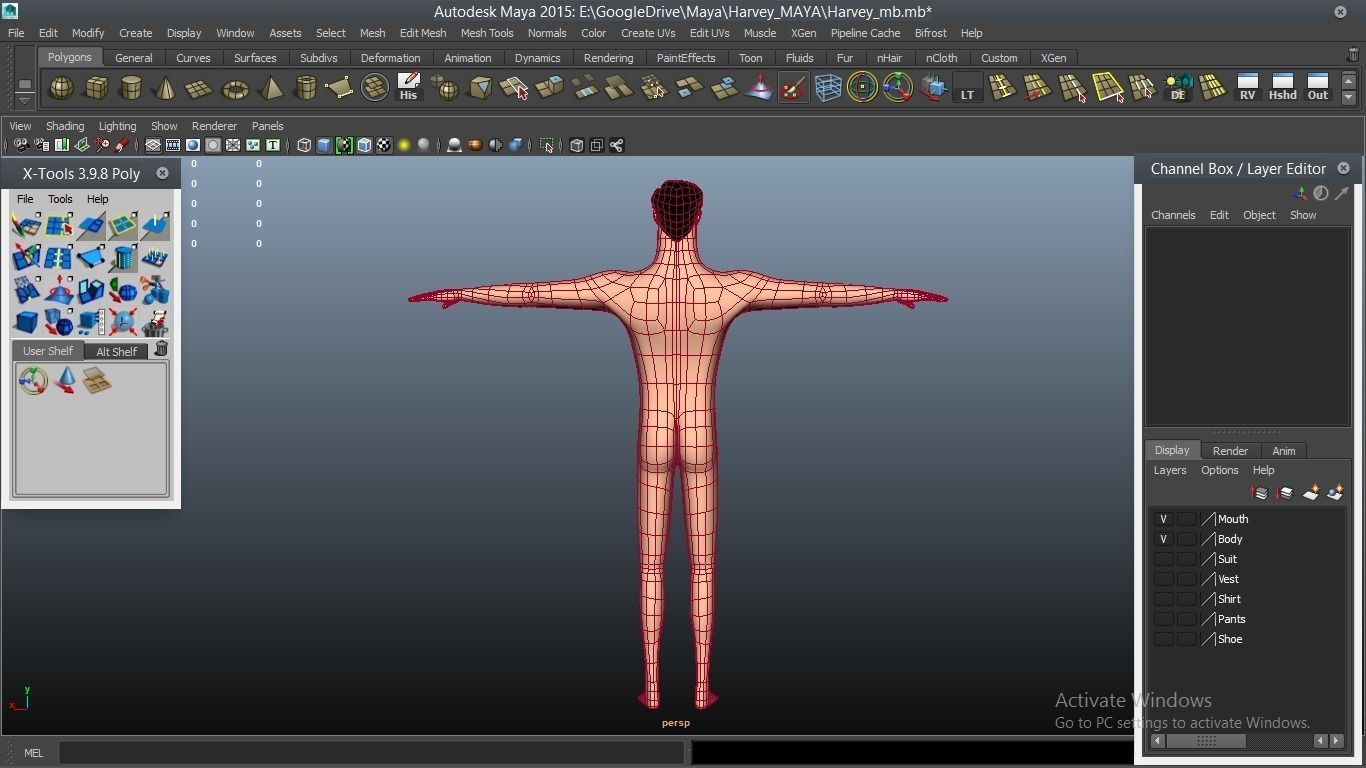This screenshot has width=1366, height=768.
Task: Click the His delete-history shelf button
Action: (408, 88)
